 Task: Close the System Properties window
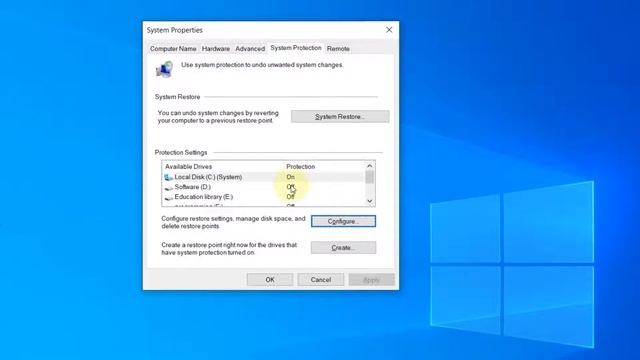pyautogui.click(x=389, y=30)
